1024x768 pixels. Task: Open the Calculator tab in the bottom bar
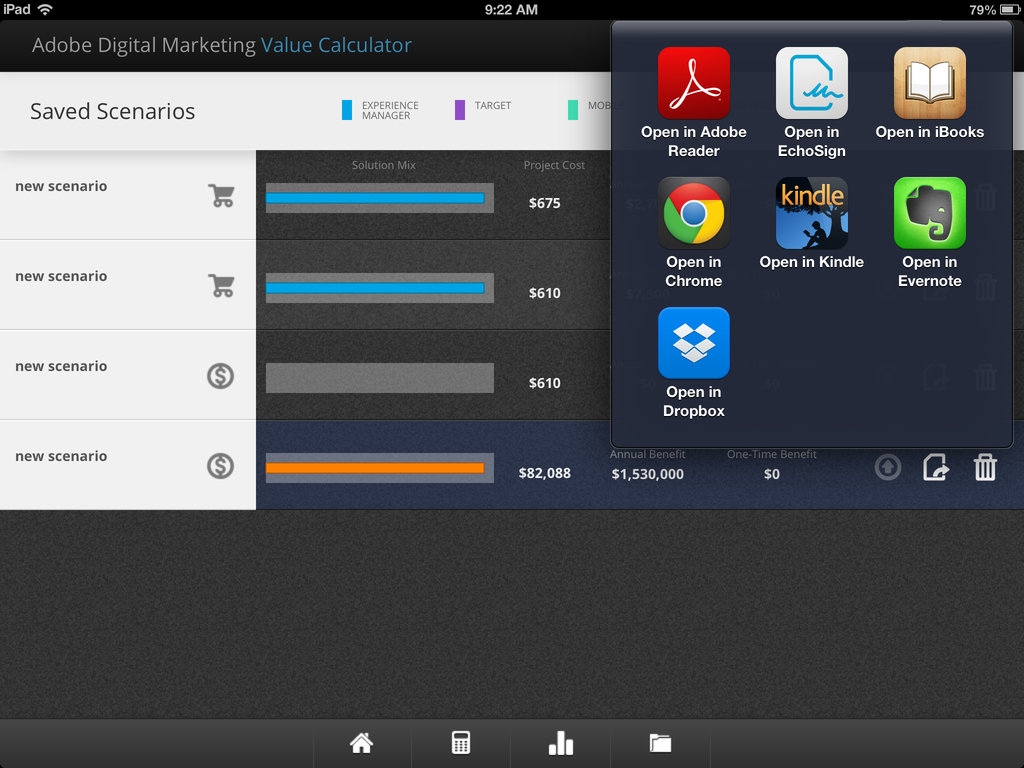(461, 743)
